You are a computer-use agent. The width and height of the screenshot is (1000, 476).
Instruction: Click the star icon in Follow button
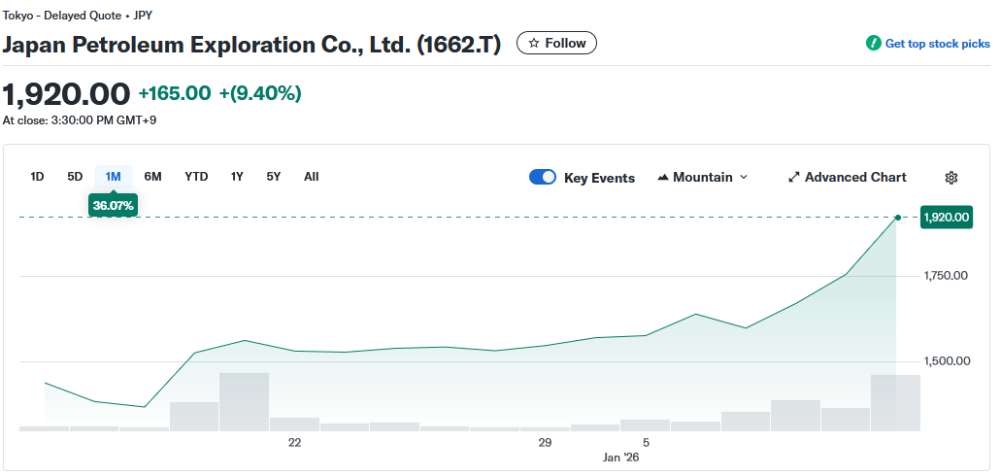click(x=534, y=43)
